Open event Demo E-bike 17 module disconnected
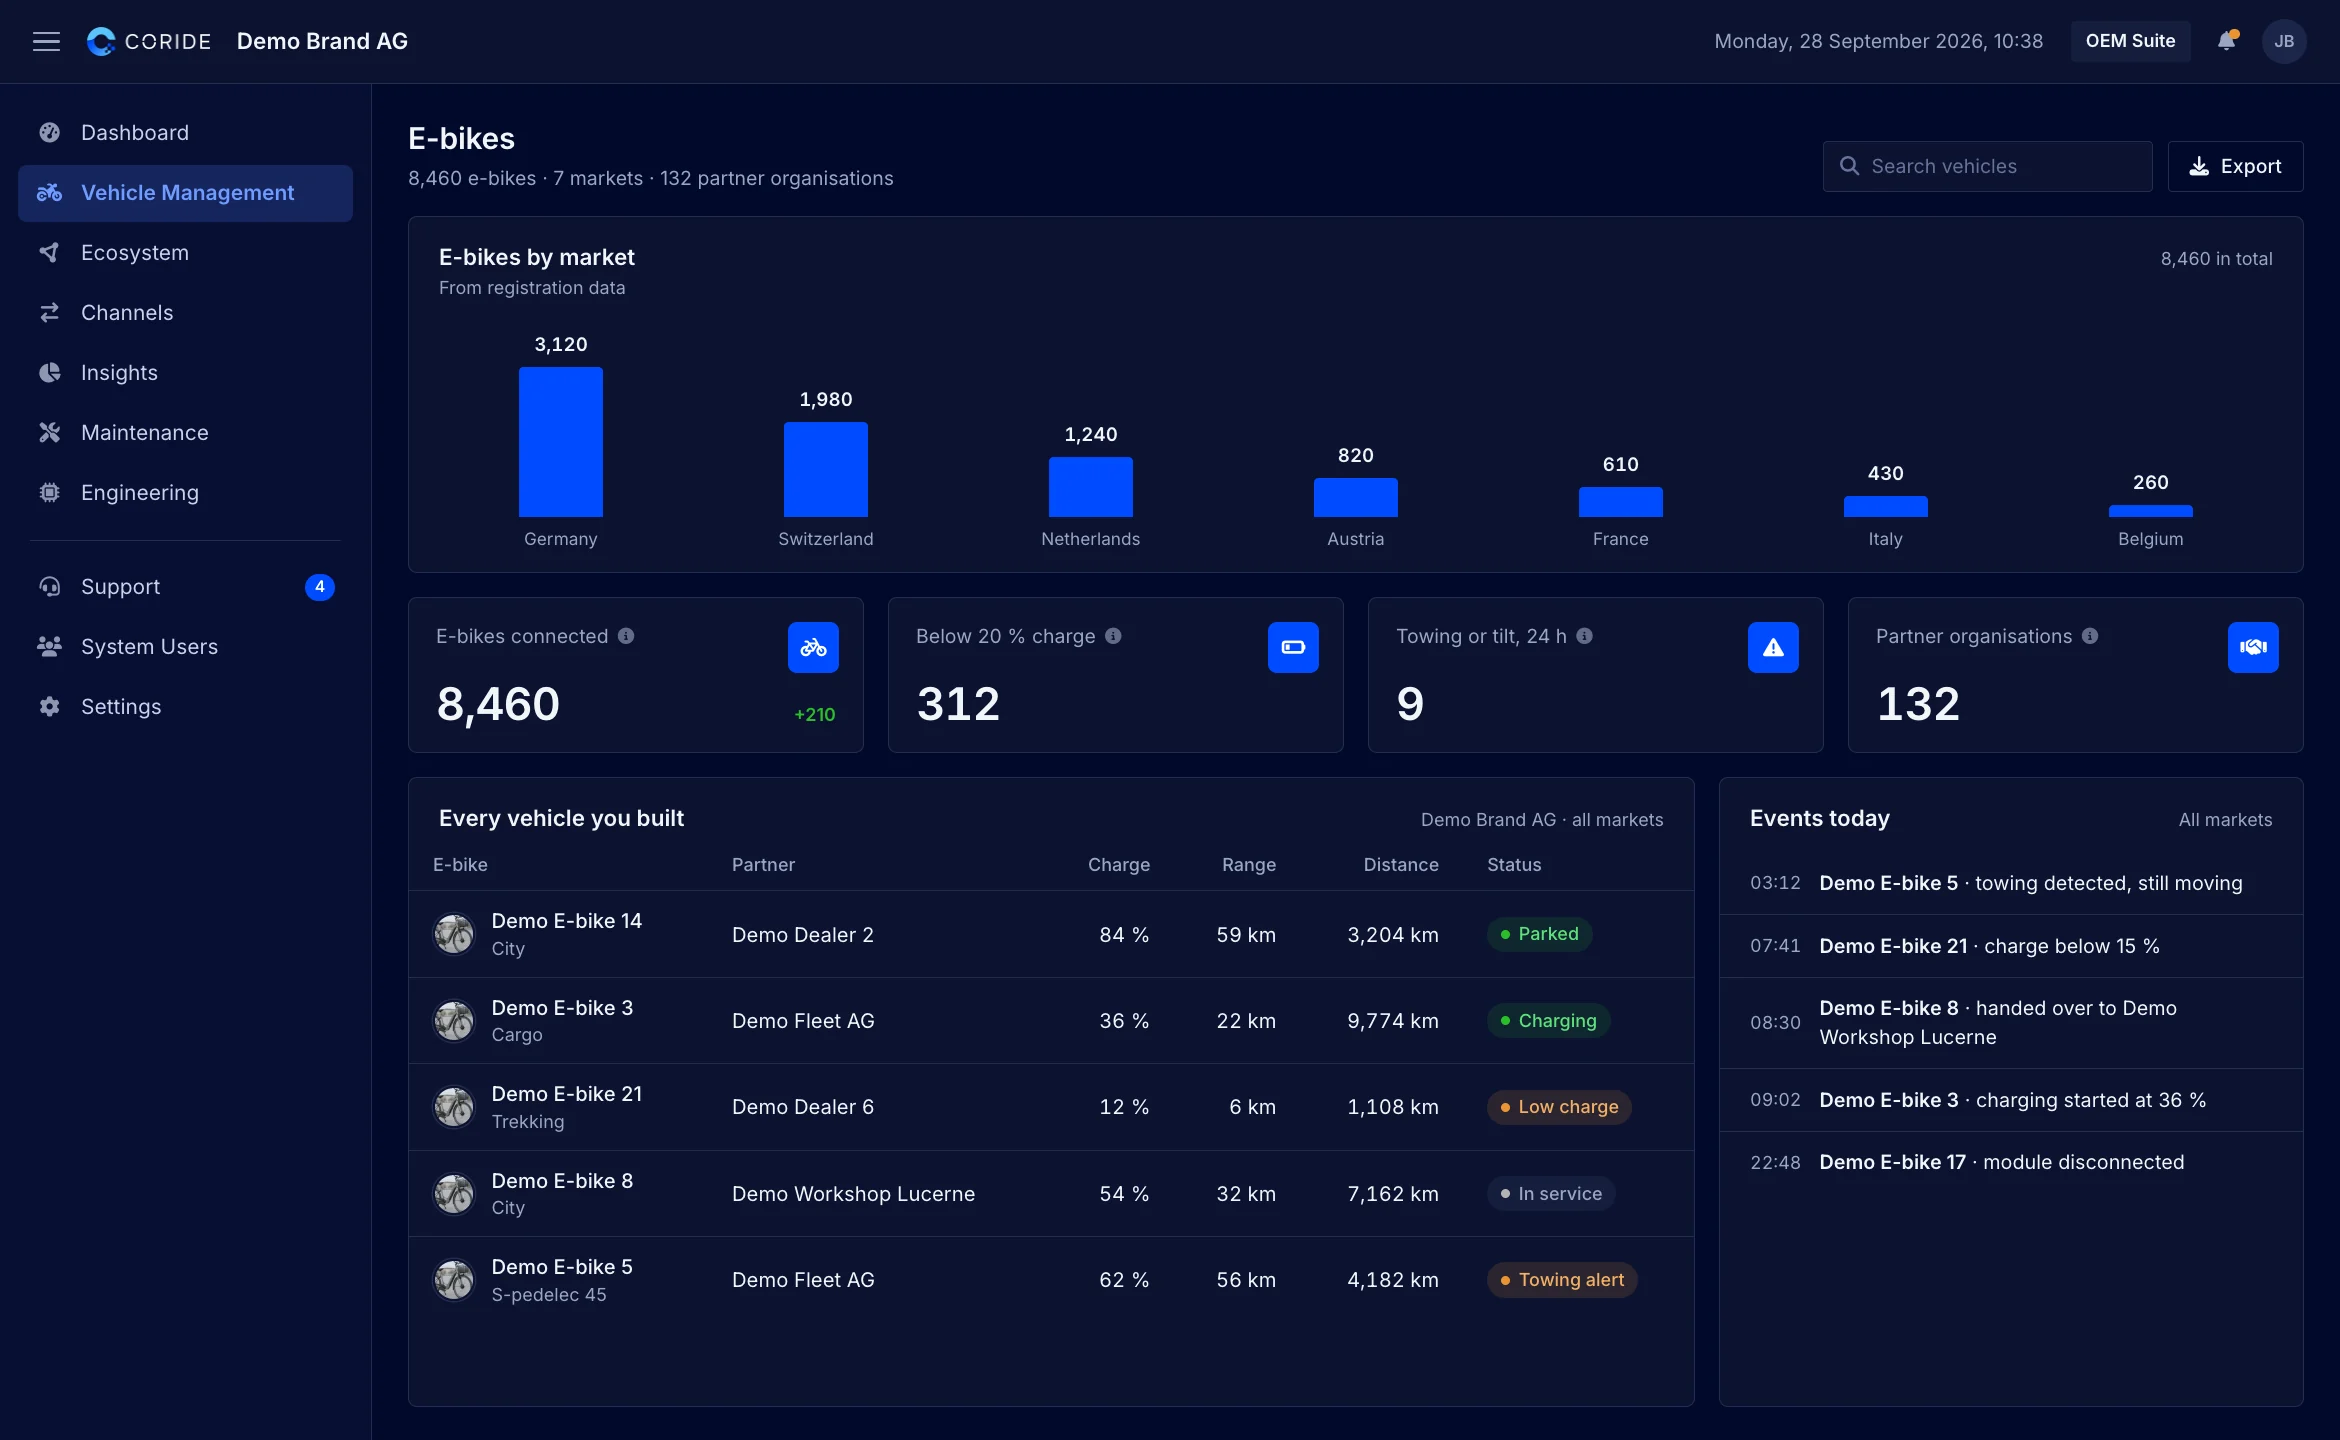 click(x=2010, y=1163)
